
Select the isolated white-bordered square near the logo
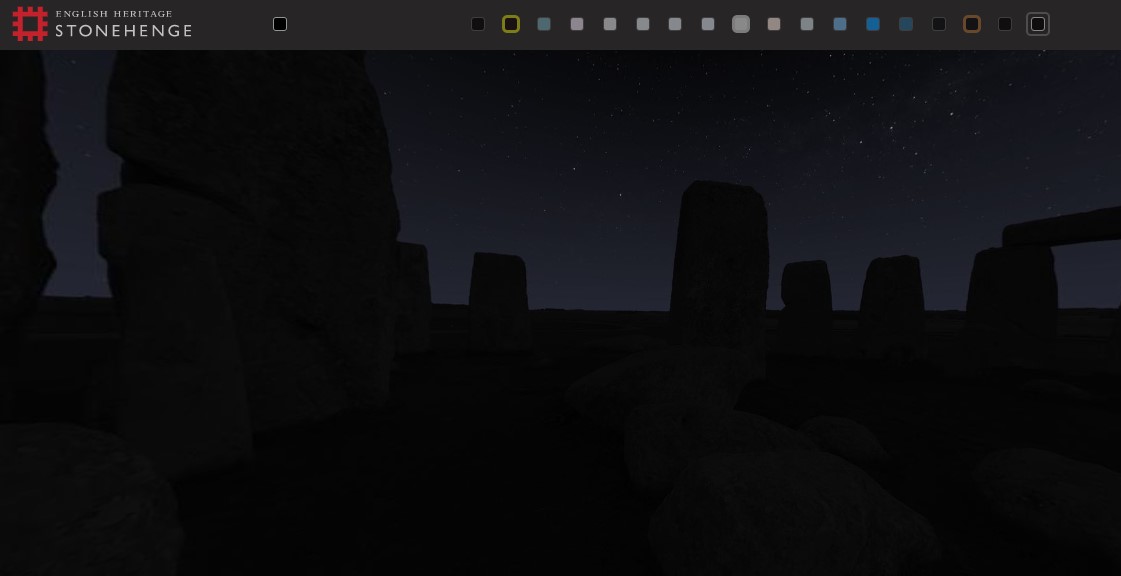[280, 24]
